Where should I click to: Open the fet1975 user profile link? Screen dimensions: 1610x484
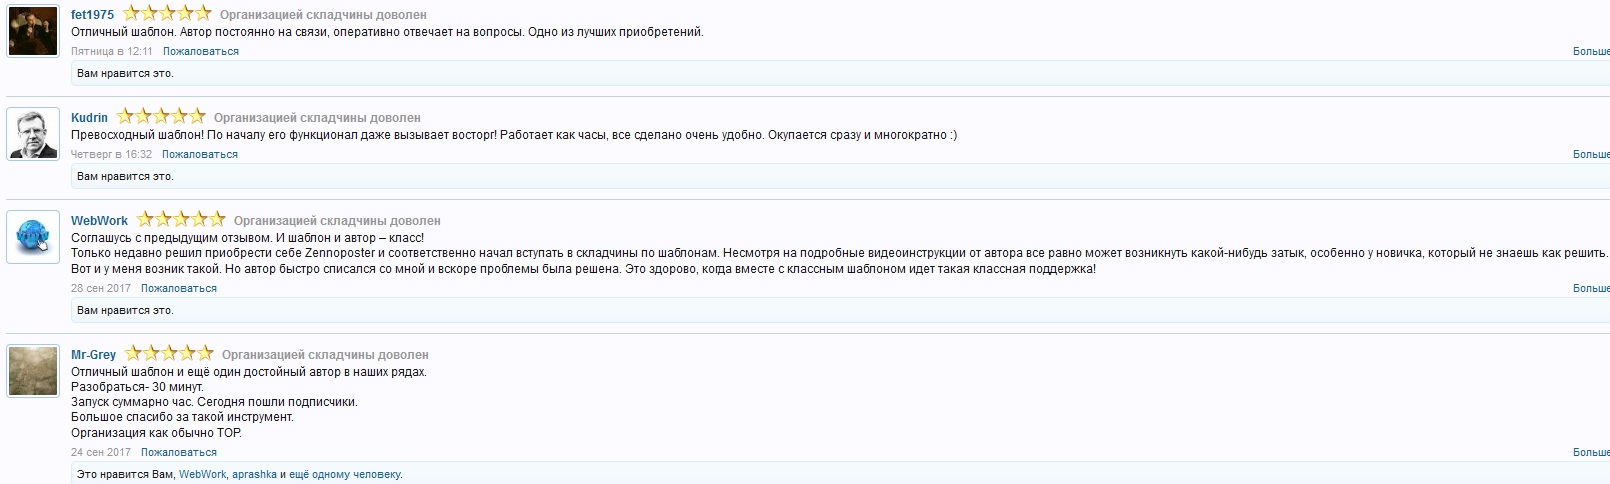pos(92,15)
